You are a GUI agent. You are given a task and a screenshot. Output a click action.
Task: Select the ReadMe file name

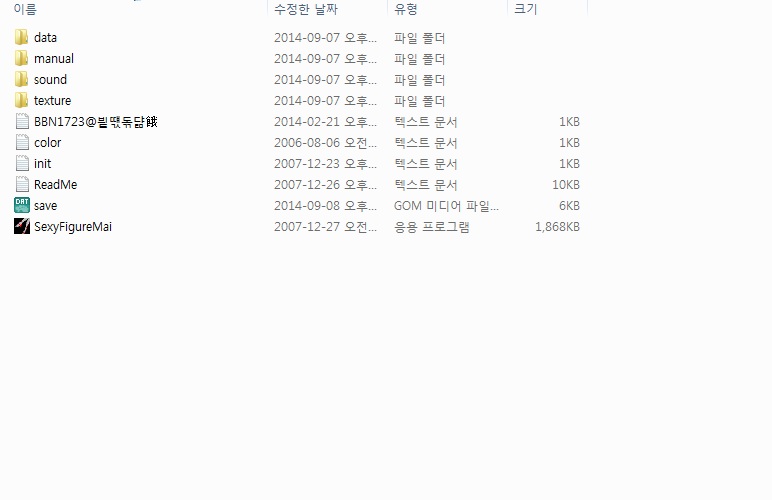[x=56, y=185]
